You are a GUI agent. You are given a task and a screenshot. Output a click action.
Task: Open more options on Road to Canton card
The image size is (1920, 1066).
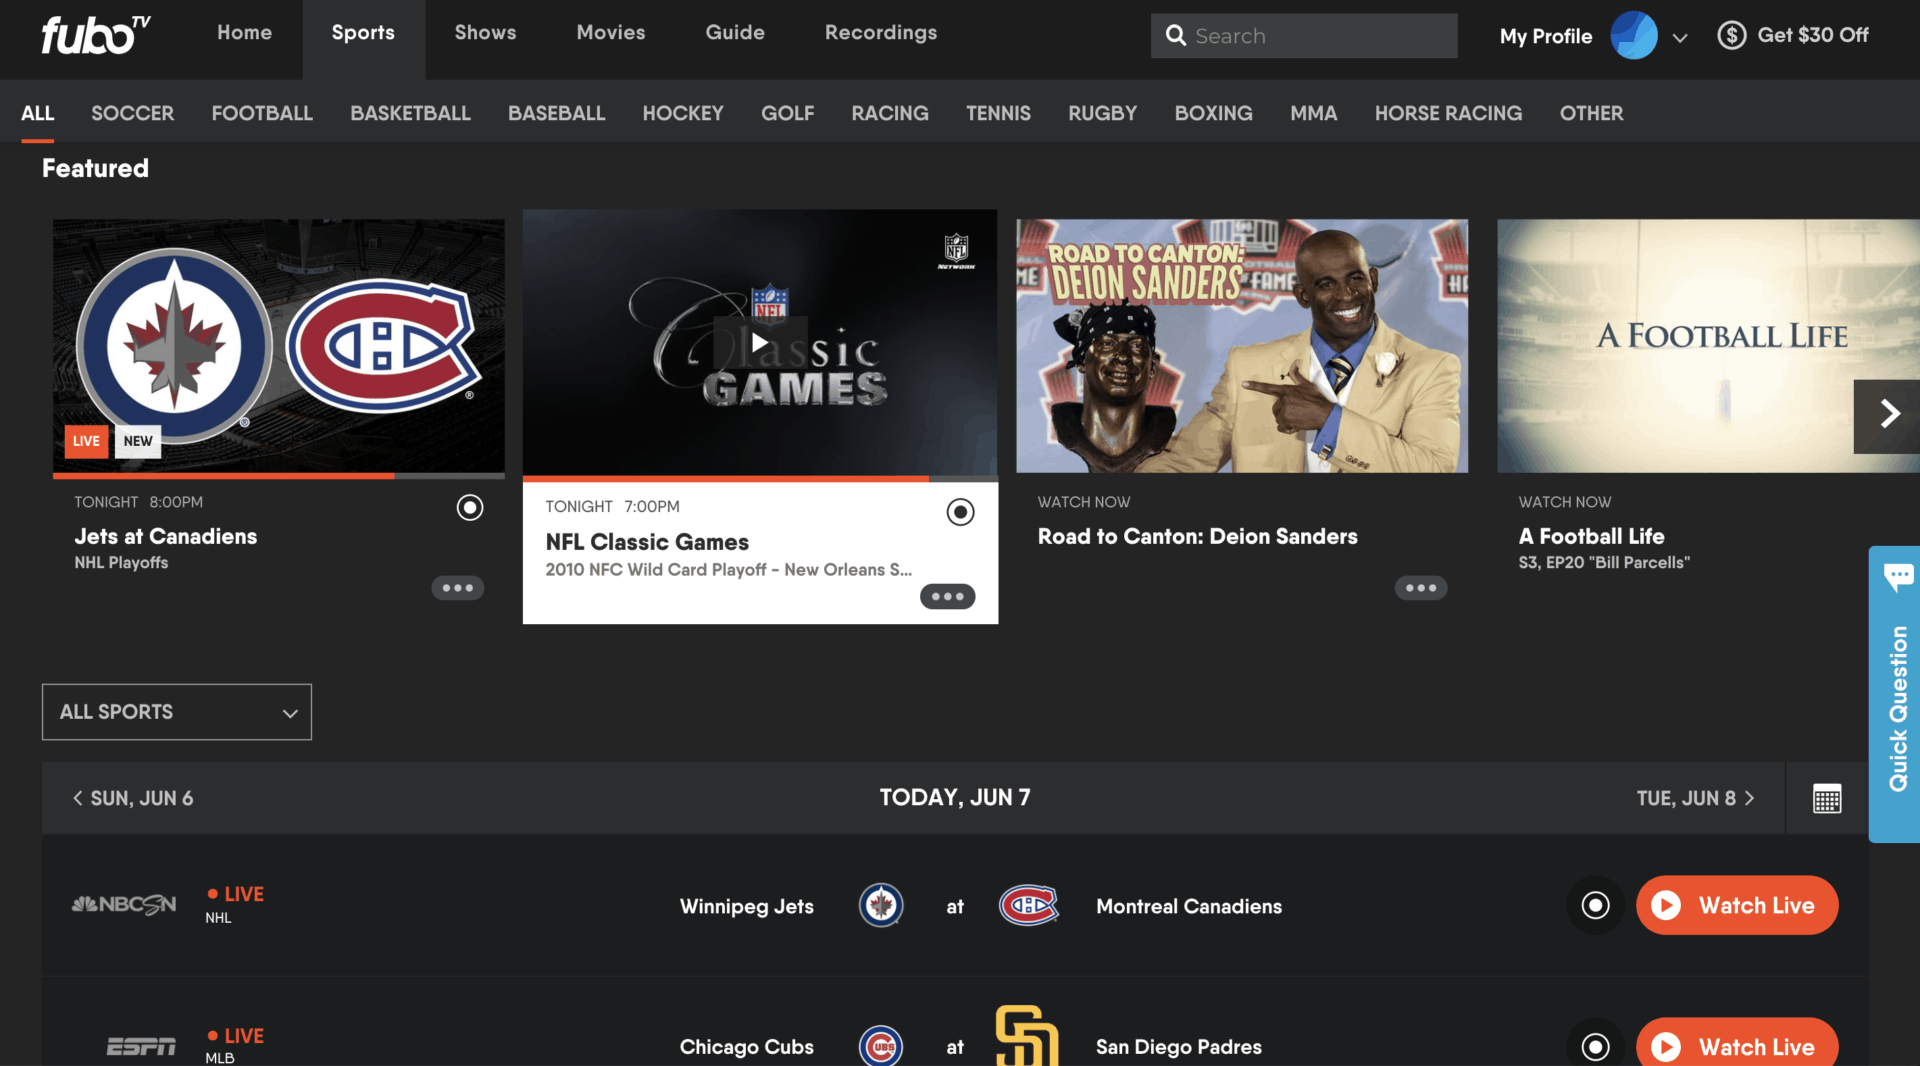coord(1421,588)
